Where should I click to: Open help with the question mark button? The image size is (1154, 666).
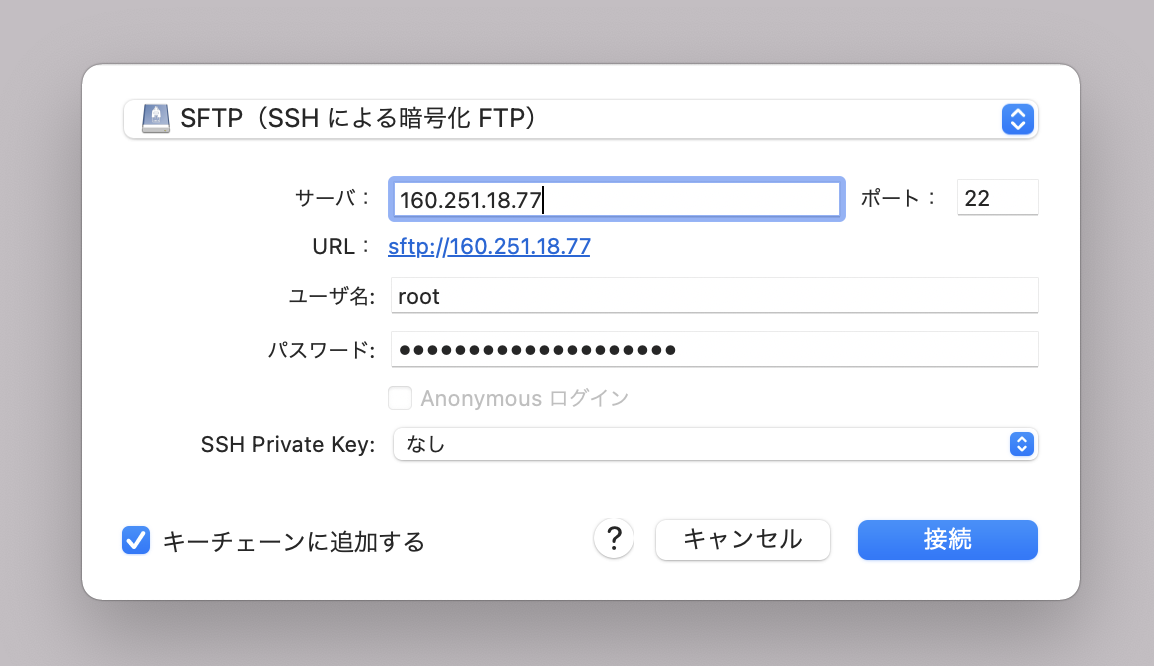[x=614, y=539]
